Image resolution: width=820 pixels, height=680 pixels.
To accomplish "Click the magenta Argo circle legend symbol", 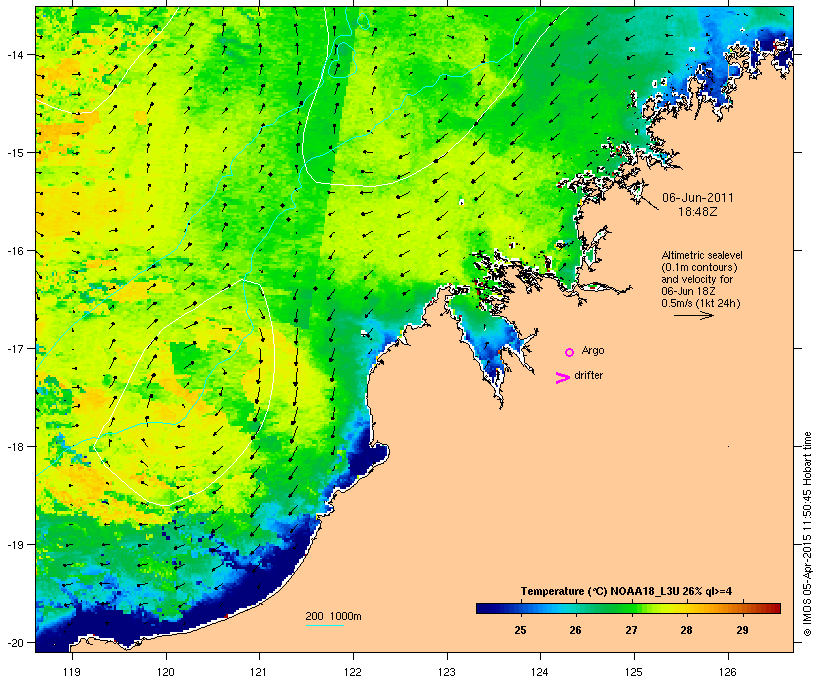I will [570, 352].
